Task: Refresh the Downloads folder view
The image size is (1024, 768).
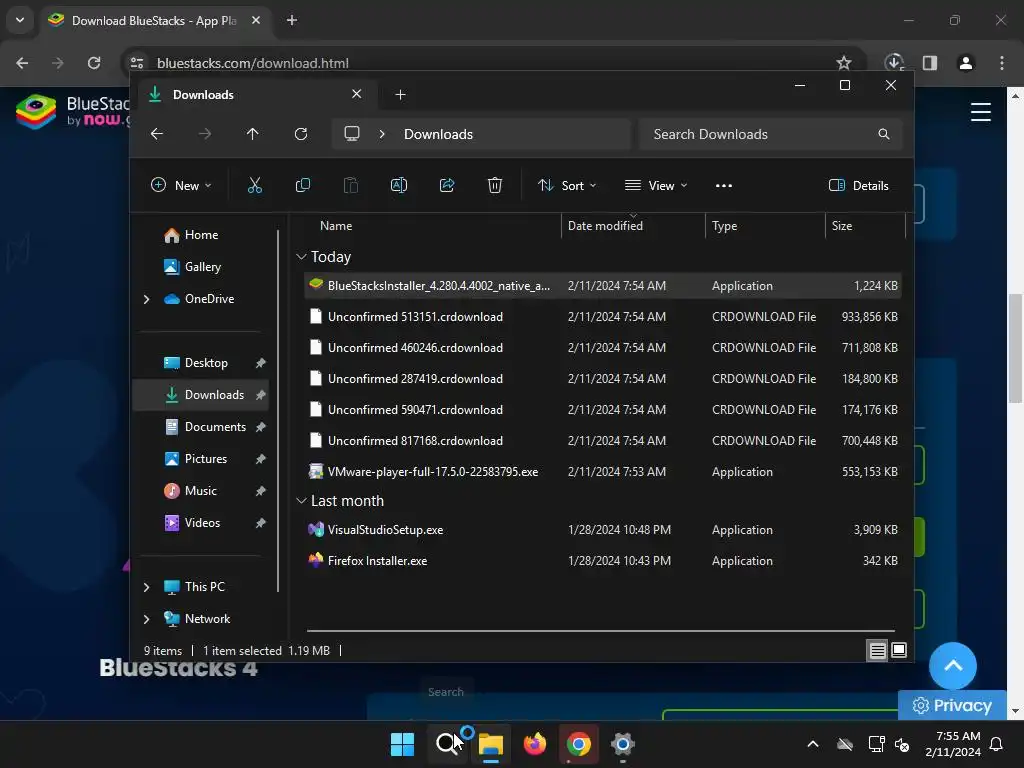Action: pos(301,134)
